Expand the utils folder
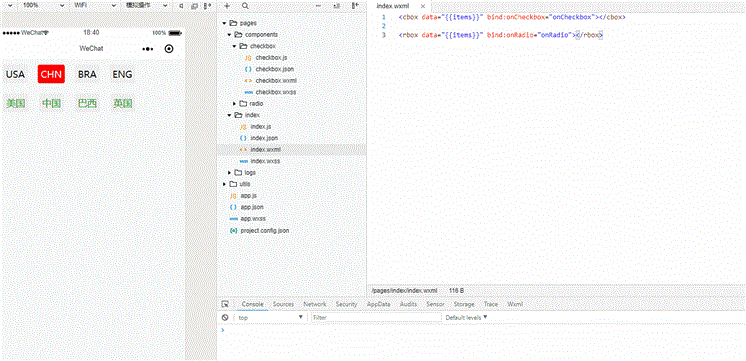 (x=224, y=184)
